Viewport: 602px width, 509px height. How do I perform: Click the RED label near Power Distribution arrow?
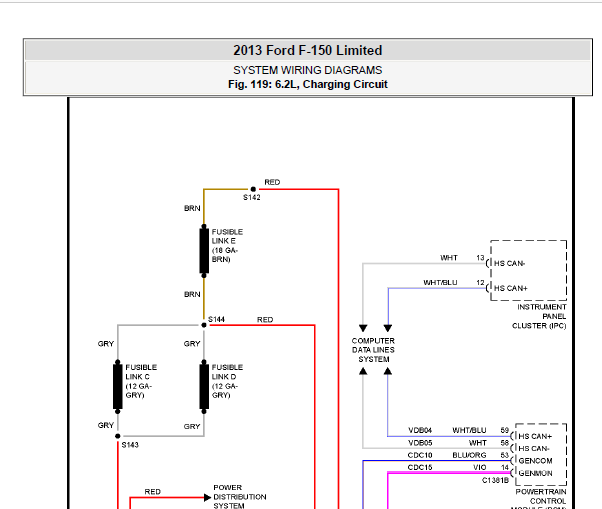pos(152,492)
